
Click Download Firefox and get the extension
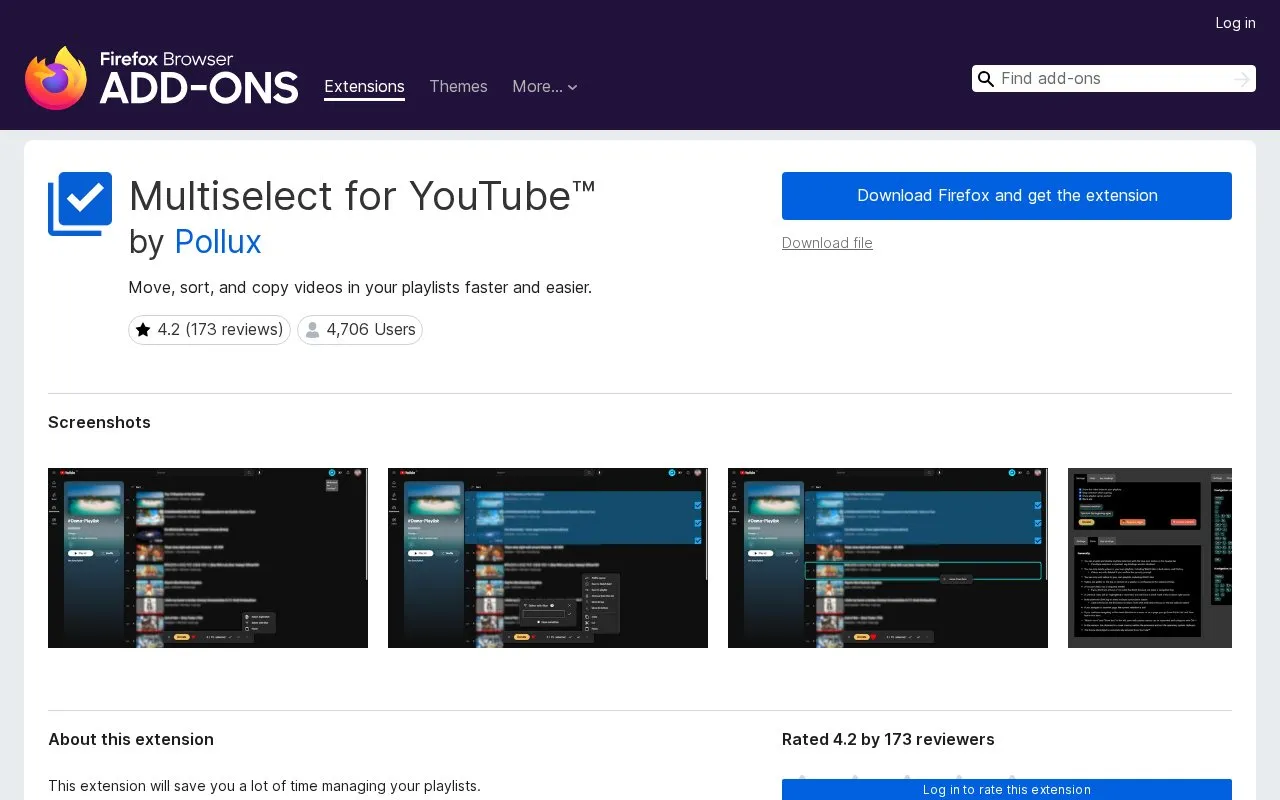(x=1007, y=196)
